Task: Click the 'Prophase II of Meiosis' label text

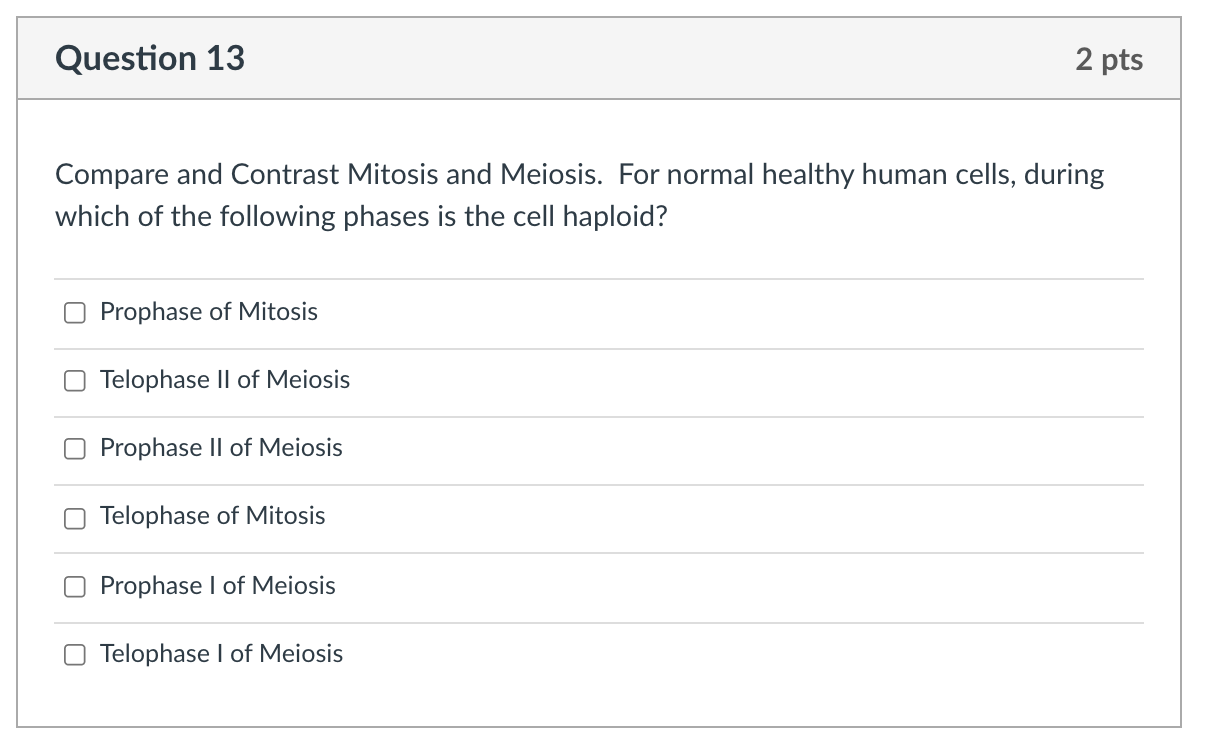Action: click(221, 448)
